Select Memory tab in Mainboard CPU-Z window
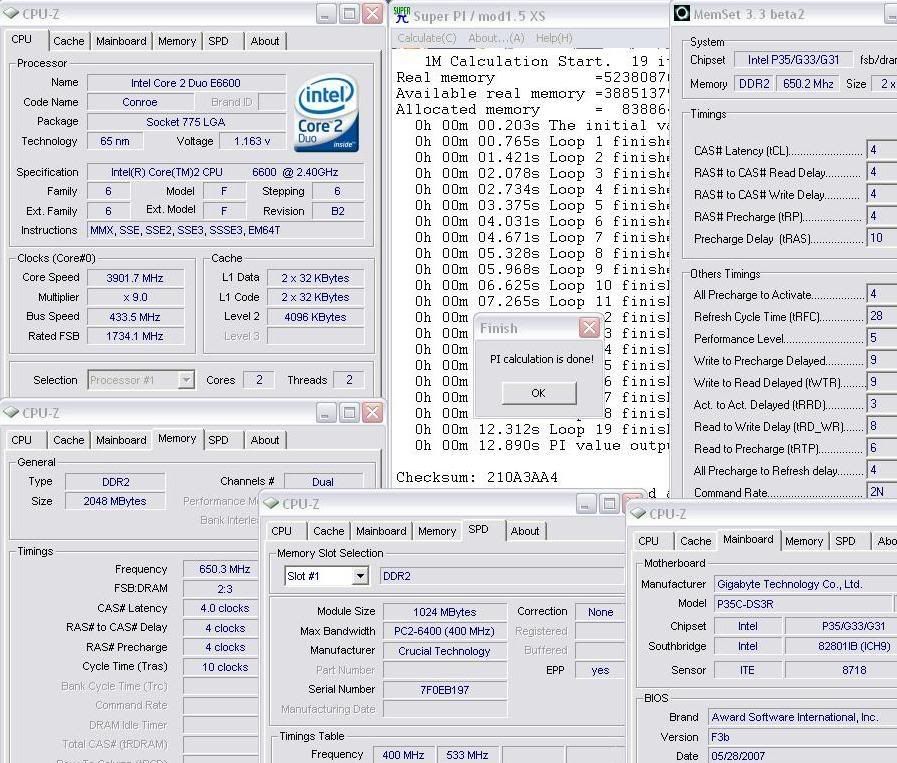The height and width of the screenshot is (763, 897). 804,541
